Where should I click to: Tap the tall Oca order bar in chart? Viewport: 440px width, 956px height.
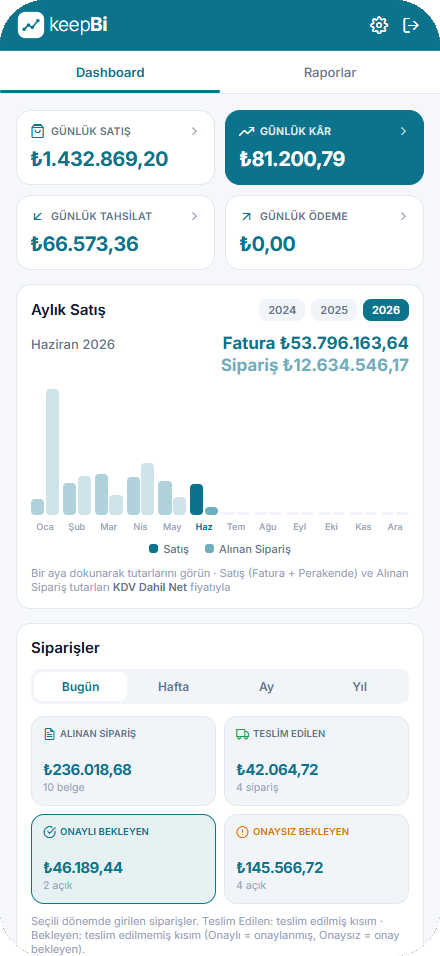coord(52,452)
